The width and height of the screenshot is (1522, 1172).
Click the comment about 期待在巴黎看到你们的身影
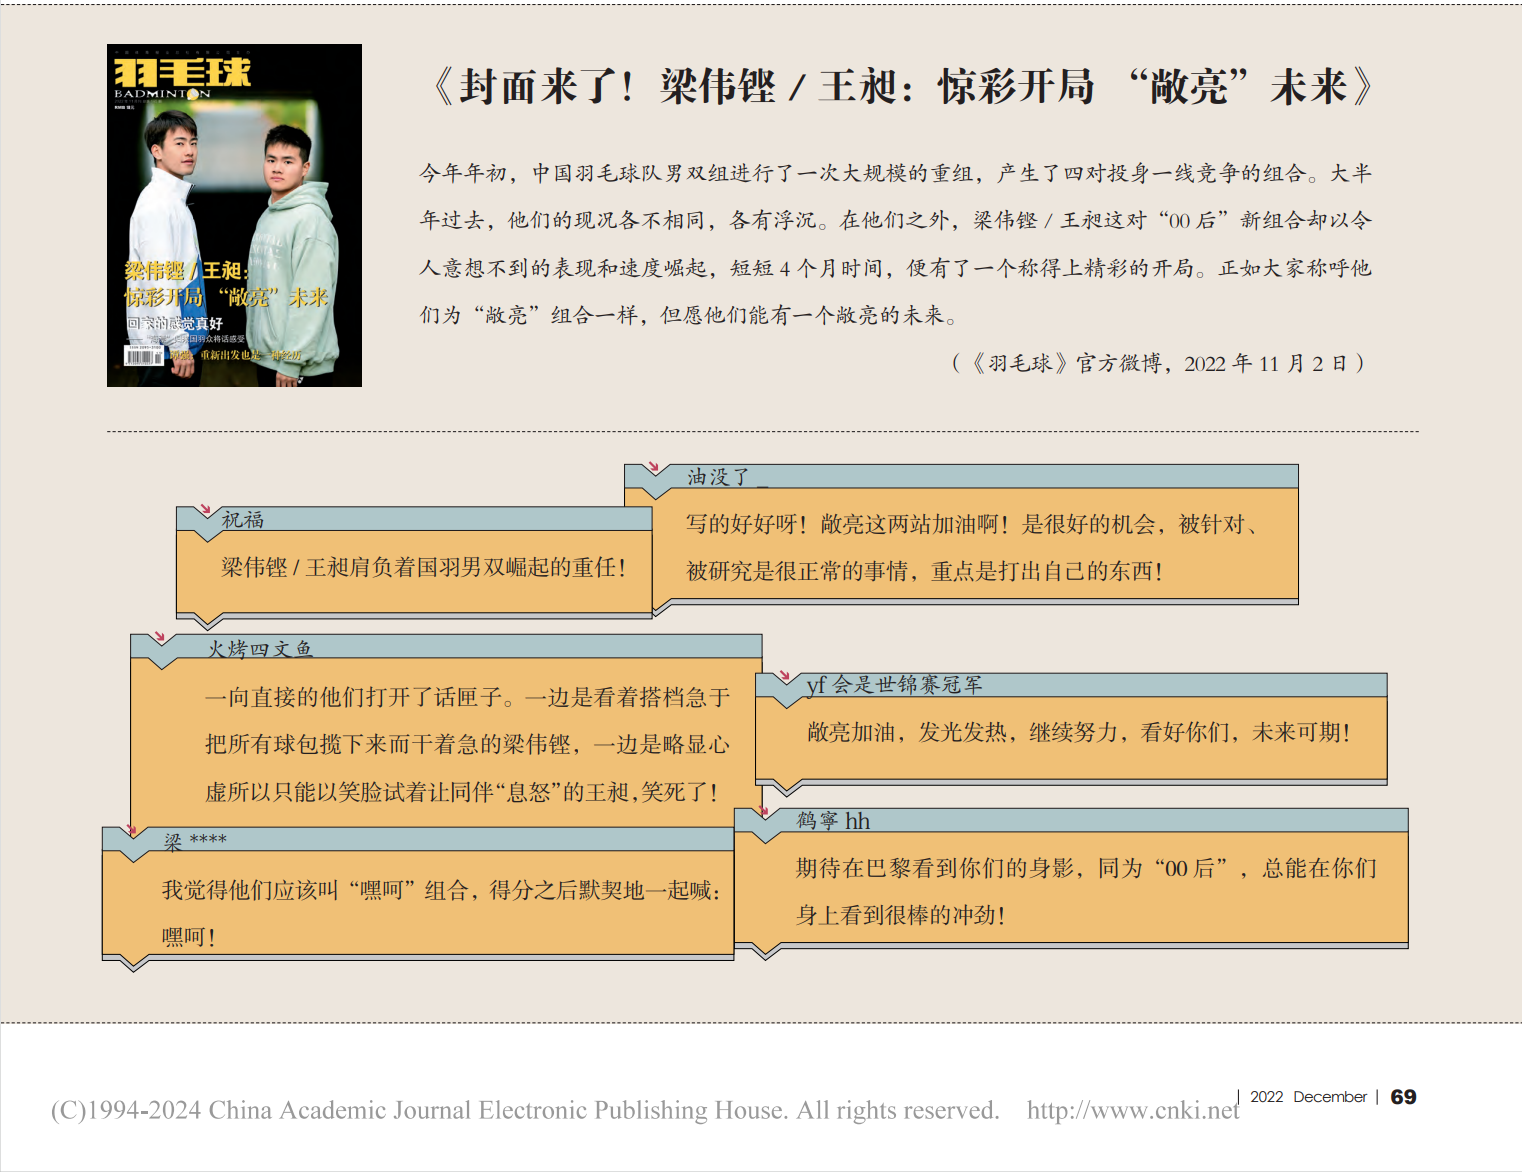click(x=1085, y=891)
